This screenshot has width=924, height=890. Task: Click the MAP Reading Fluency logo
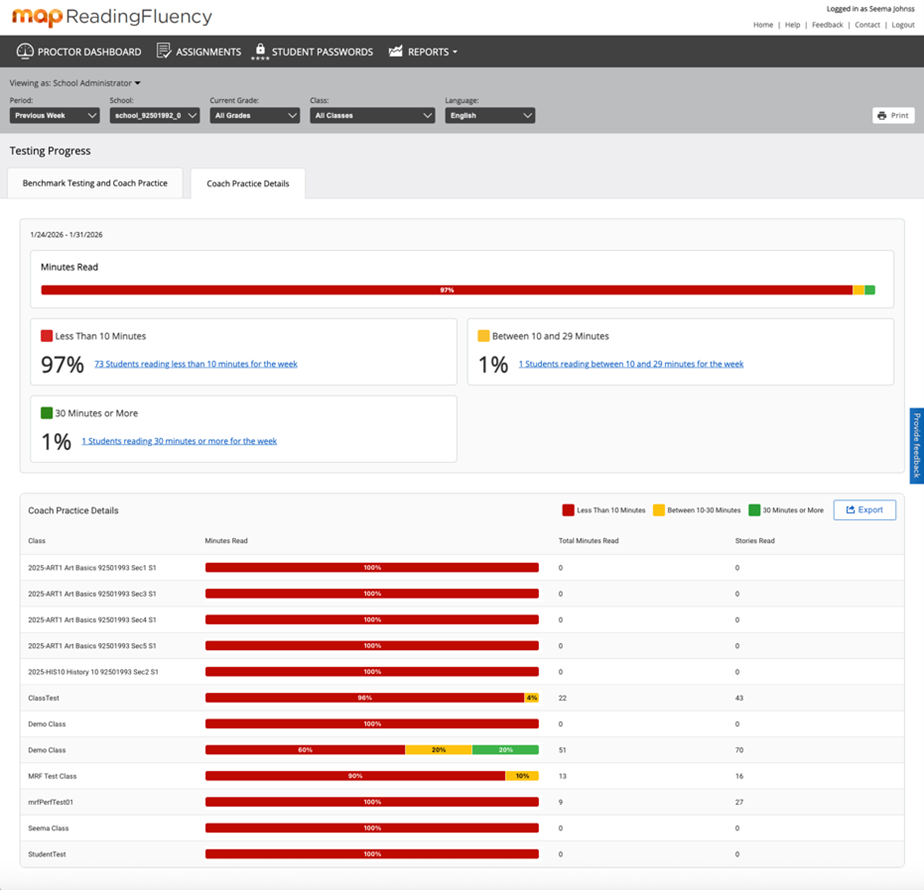pos(112,17)
